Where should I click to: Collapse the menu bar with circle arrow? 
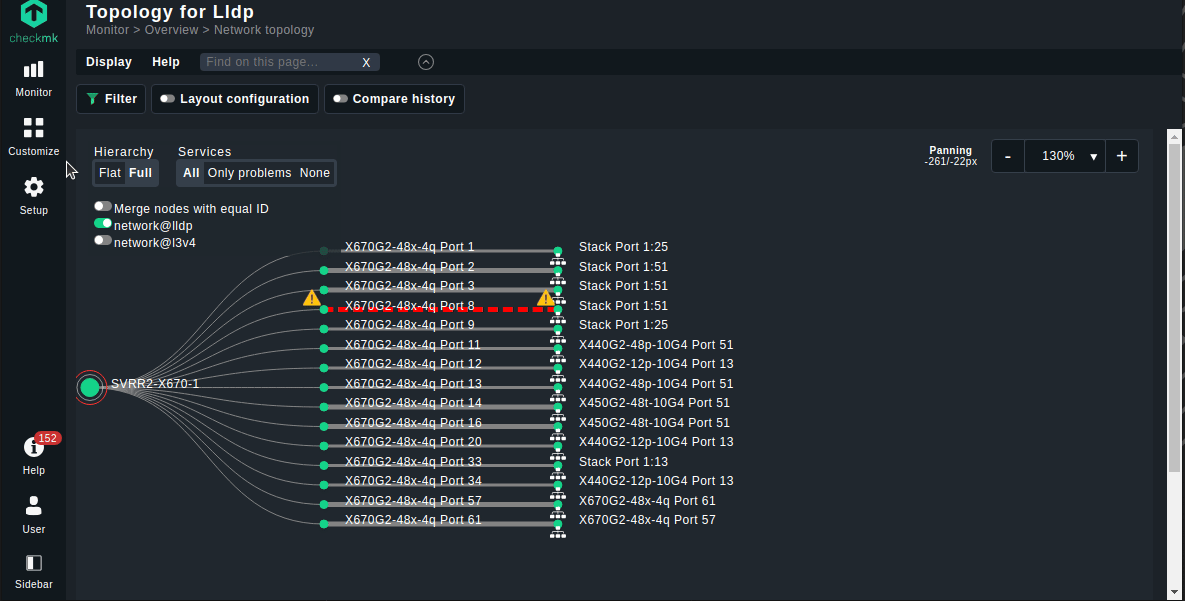tap(426, 62)
